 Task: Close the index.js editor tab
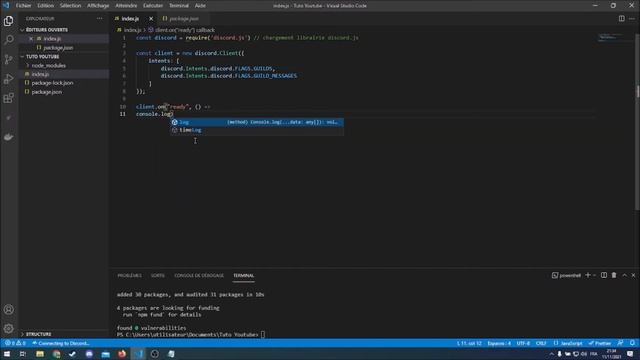151,19
